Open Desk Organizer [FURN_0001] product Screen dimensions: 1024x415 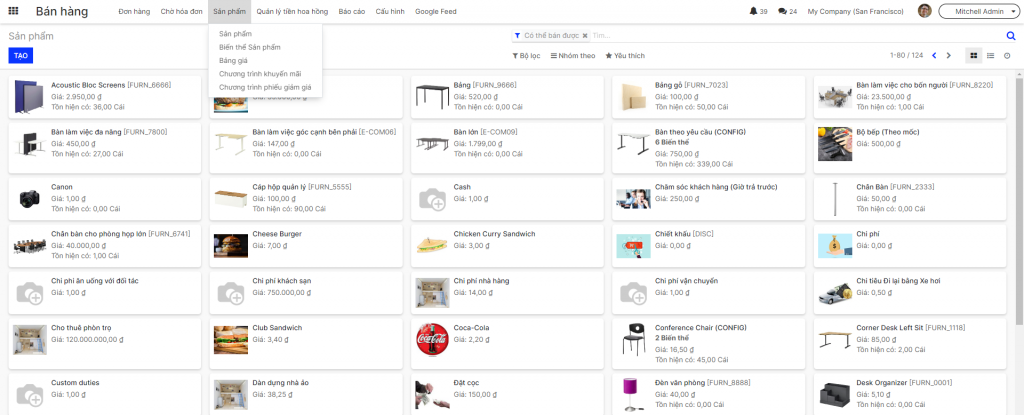coord(910,394)
